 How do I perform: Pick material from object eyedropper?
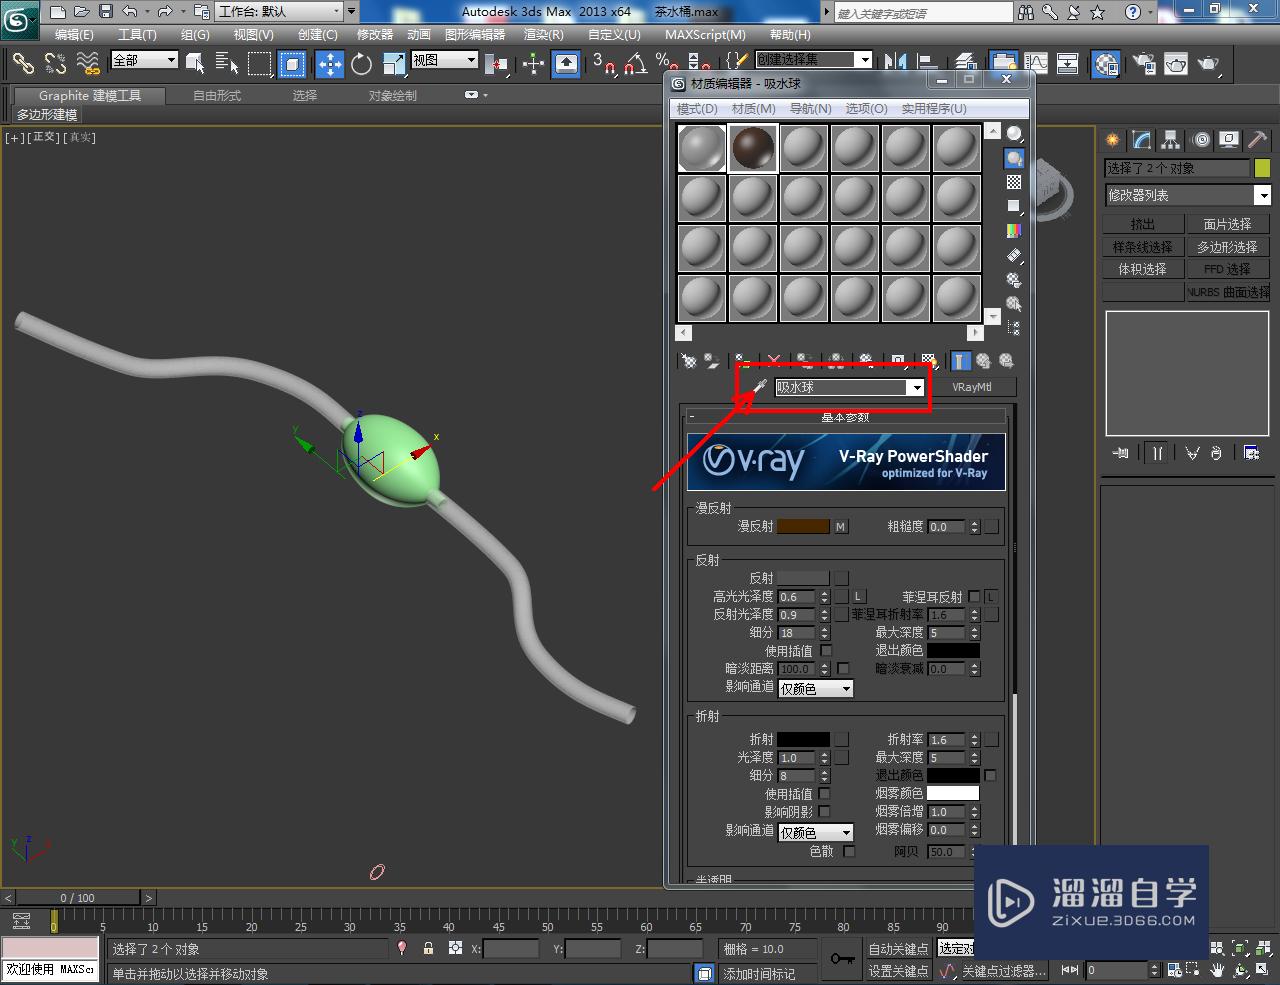pos(759,387)
